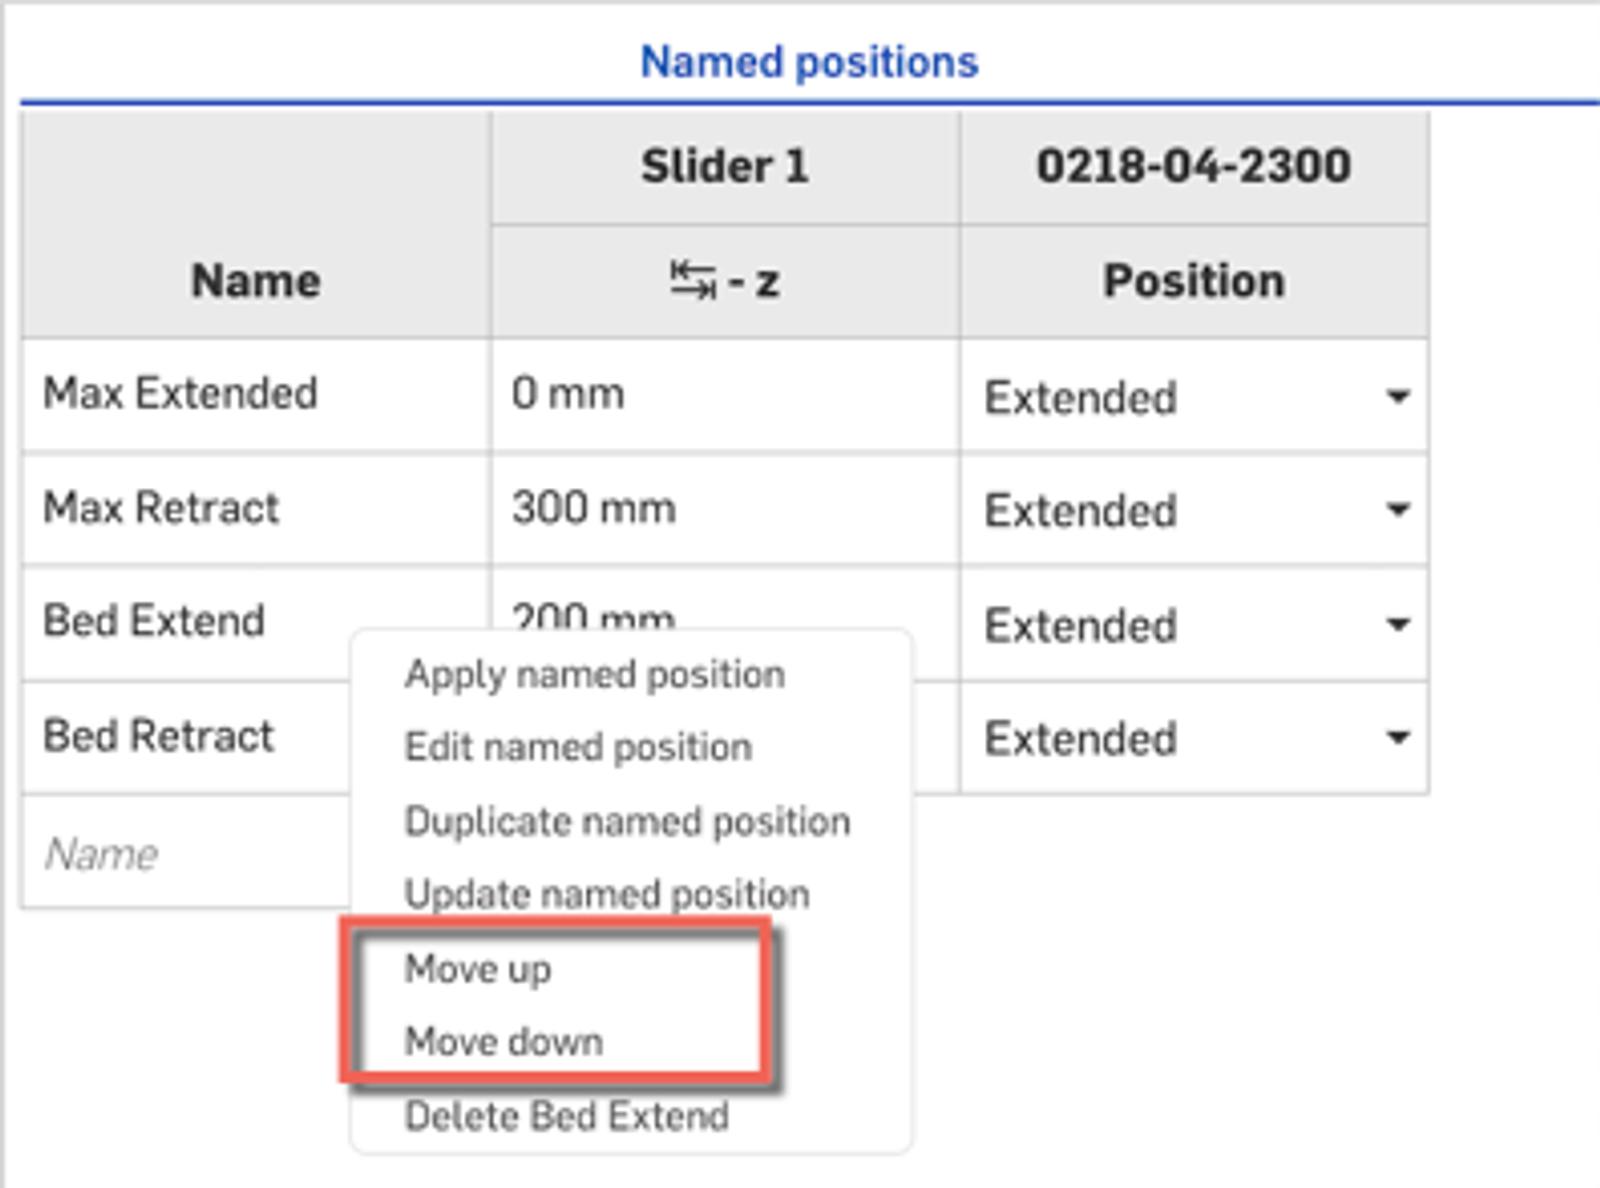Image resolution: width=1600 pixels, height=1188 pixels.
Task: Open the Named positions tab heading
Action: pyautogui.click(x=808, y=62)
